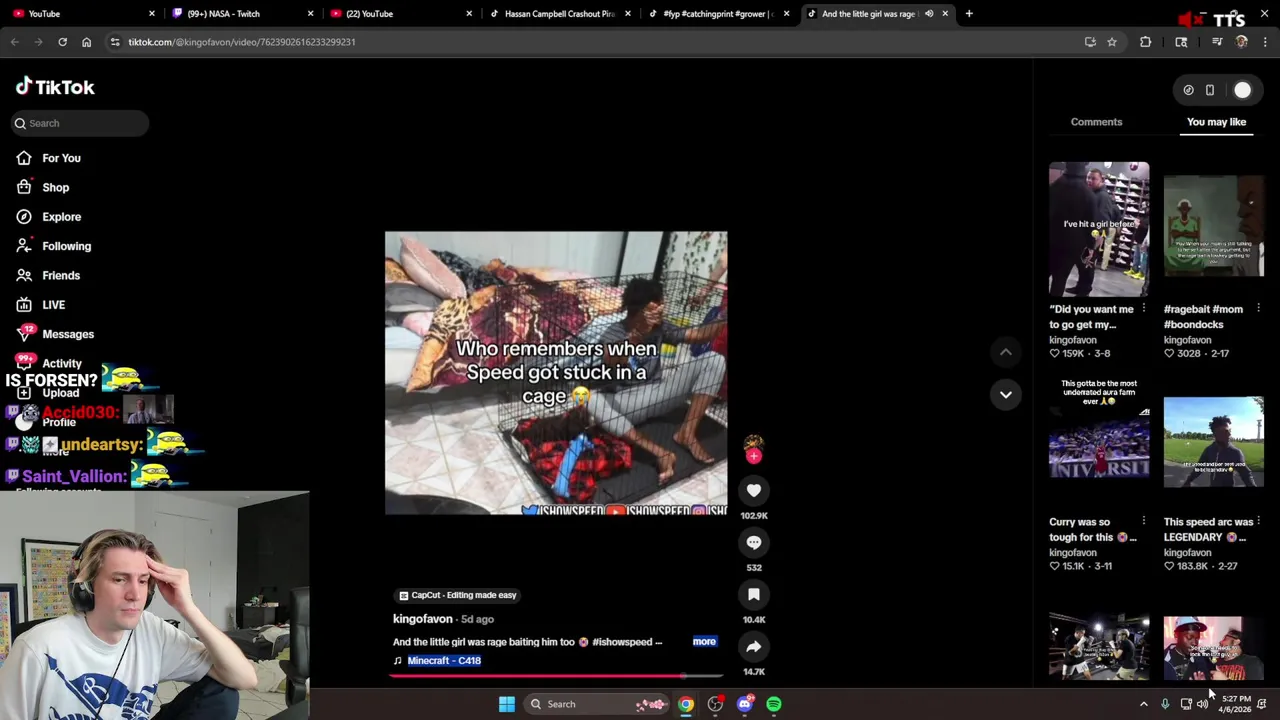Screen dimensions: 1280x720
Task: Open options for "Did you want me" video
Action: pyautogui.click(x=1144, y=309)
